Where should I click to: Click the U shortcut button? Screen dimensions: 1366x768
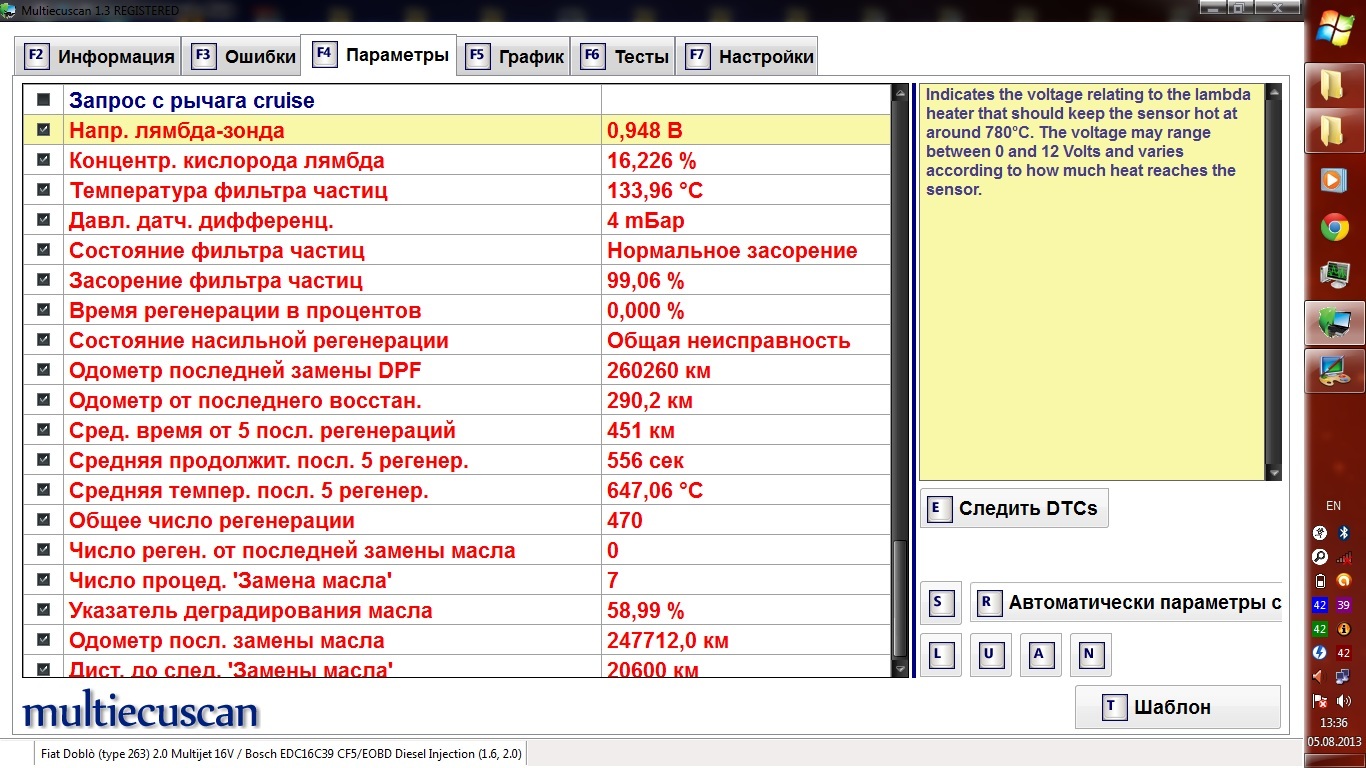tap(990, 655)
